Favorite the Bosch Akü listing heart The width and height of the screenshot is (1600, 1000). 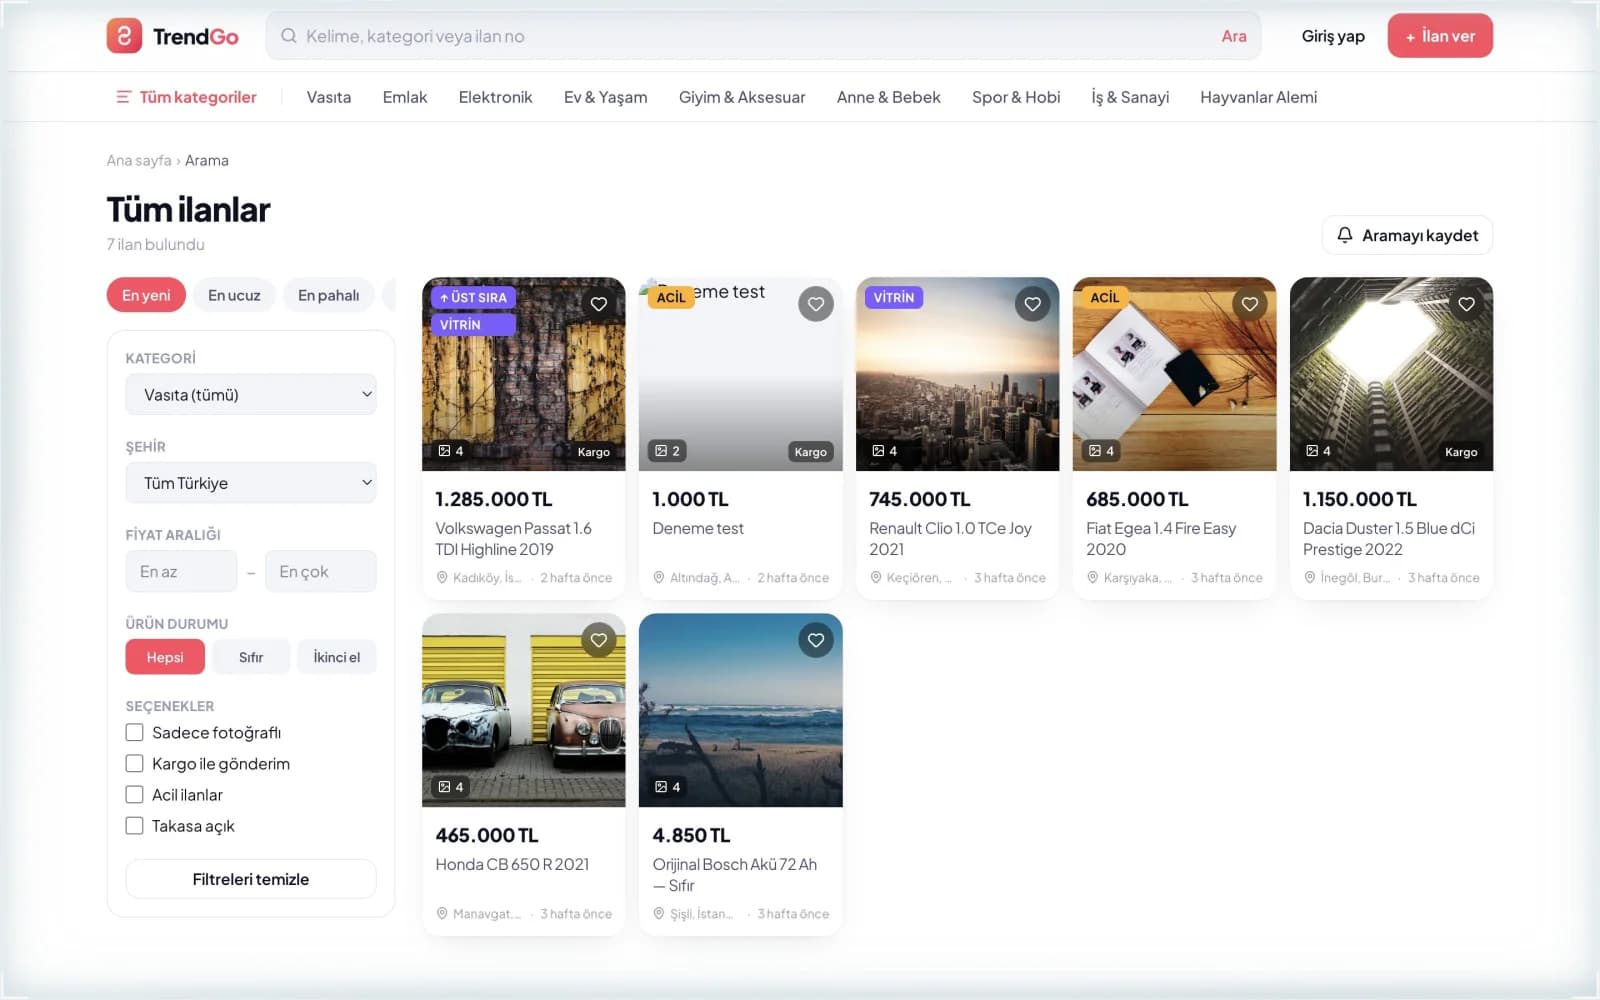point(816,640)
